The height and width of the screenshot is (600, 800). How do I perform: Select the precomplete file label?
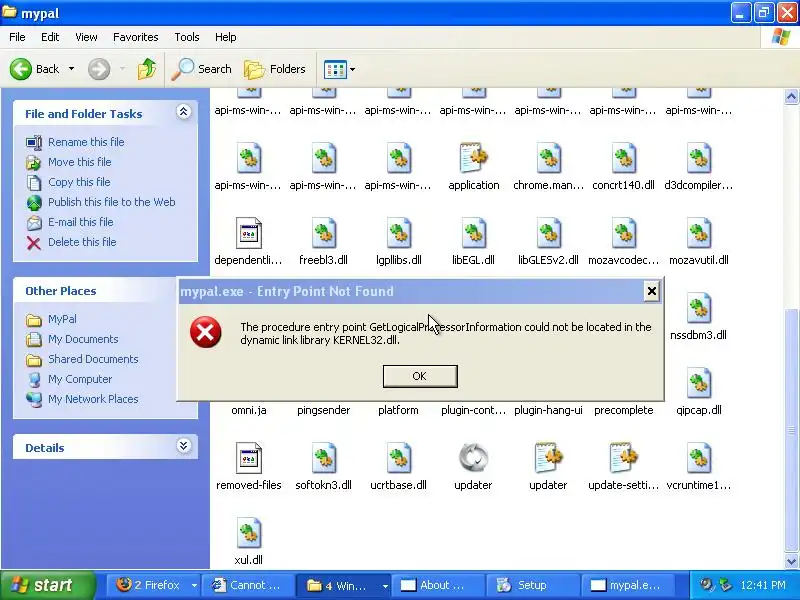coord(623,410)
